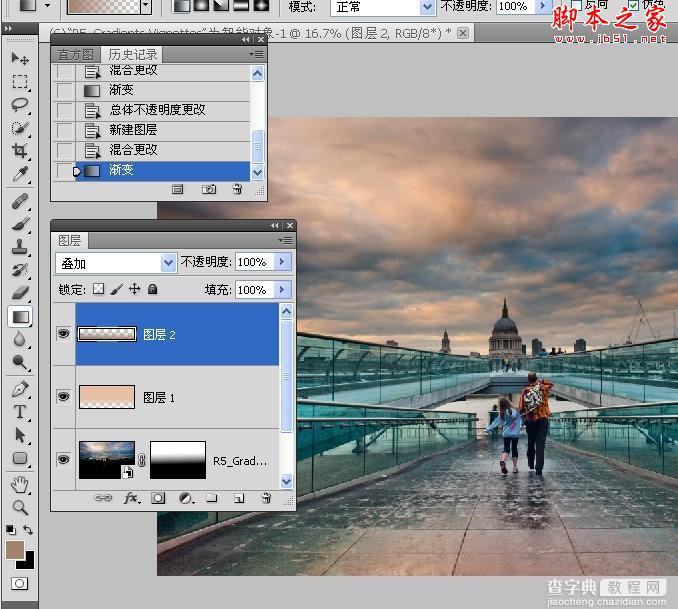
Task: Select the Horizontal Type tool
Action: click(20, 412)
